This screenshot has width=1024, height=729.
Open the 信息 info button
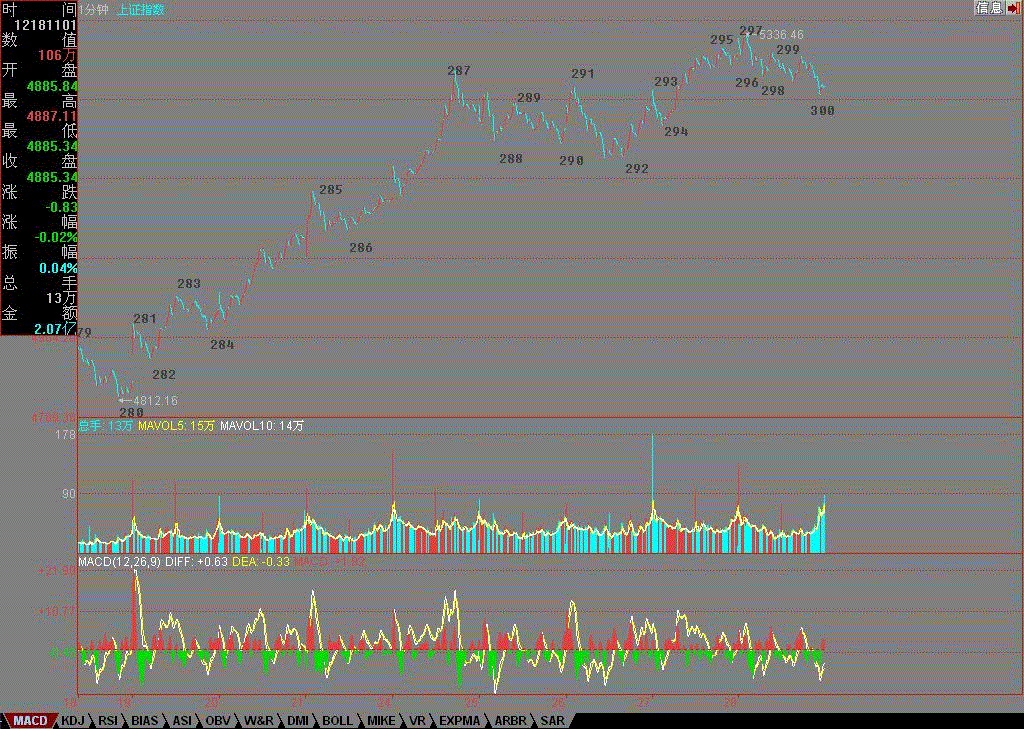pos(989,8)
